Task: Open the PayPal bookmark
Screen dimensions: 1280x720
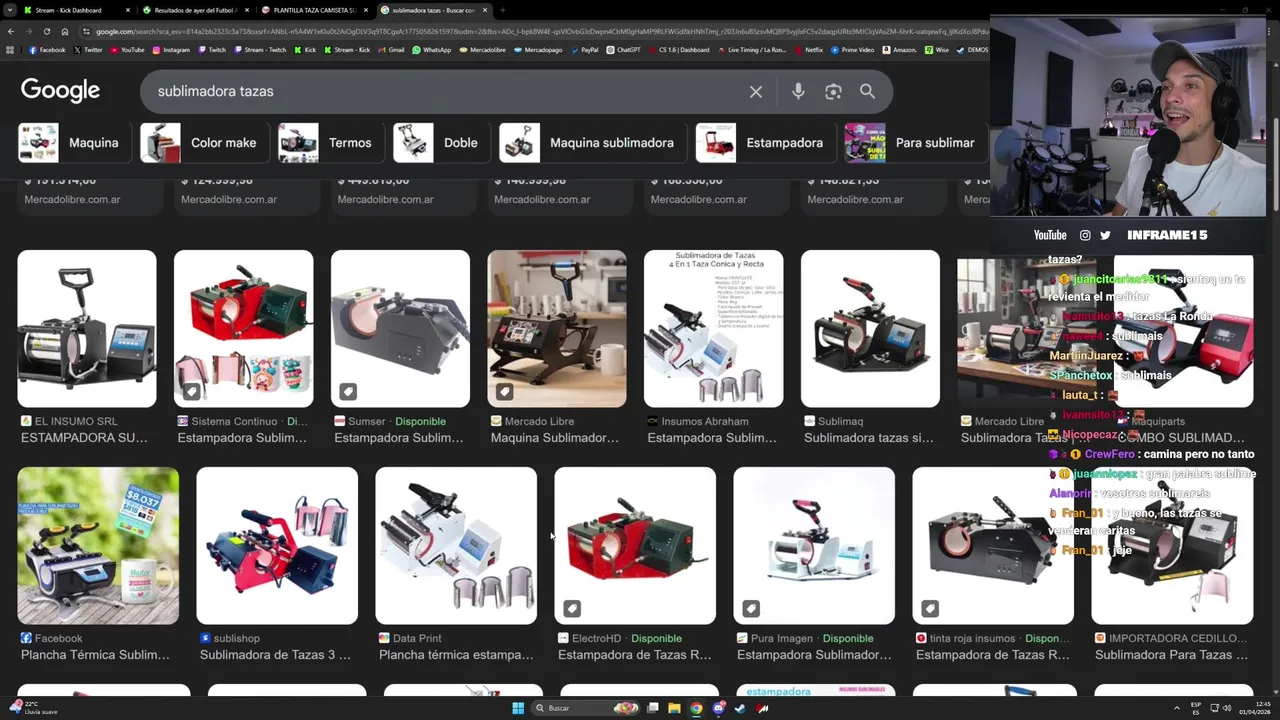Action: pos(584,49)
